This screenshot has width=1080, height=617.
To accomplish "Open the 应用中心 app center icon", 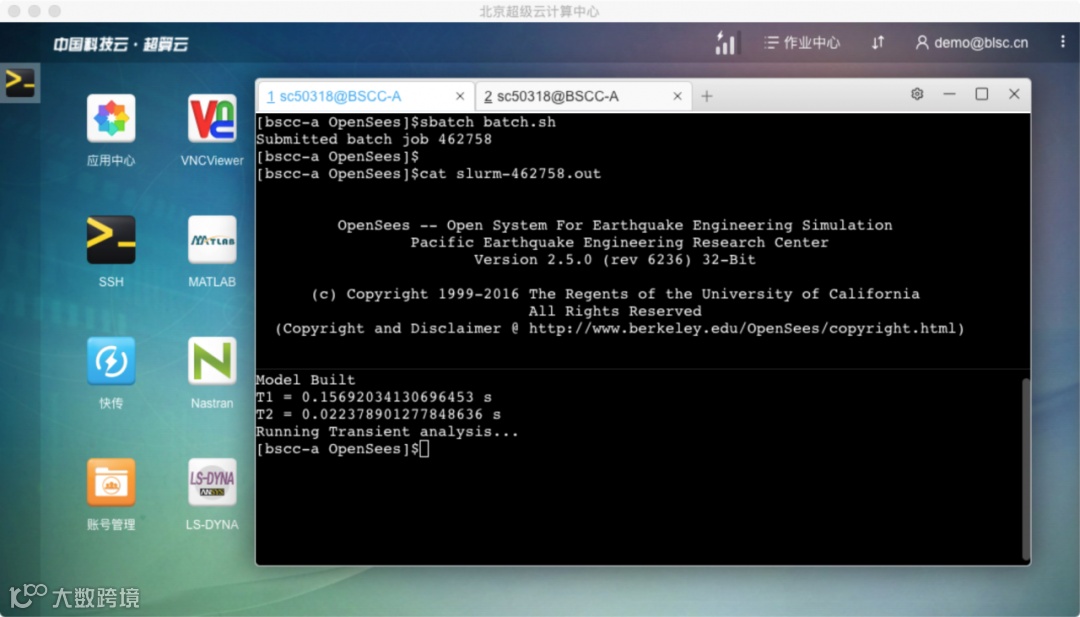I will [x=111, y=118].
